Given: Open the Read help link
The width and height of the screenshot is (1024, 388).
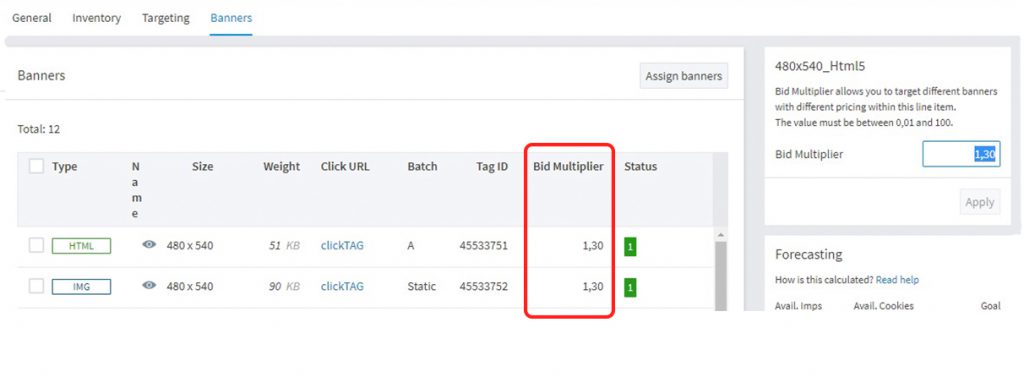Looking at the screenshot, I should click(x=897, y=280).
